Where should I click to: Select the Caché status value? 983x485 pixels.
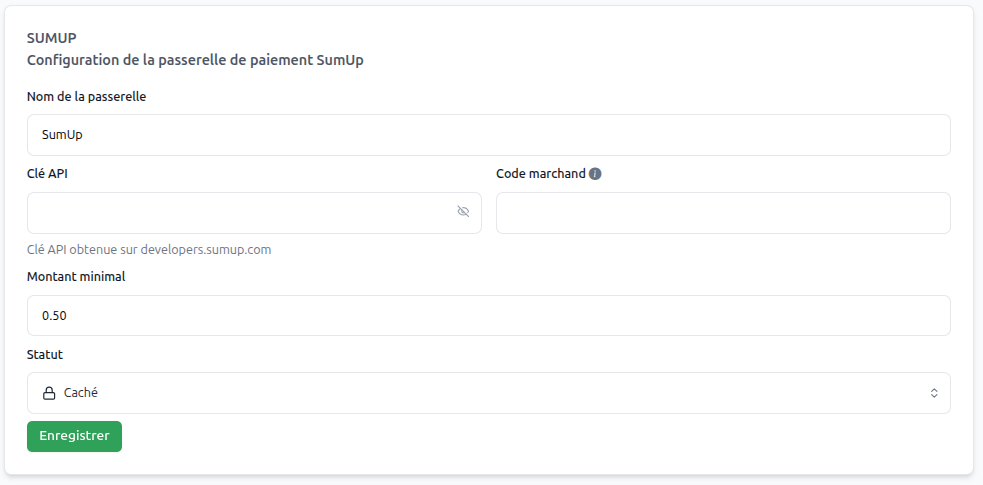[80, 393]
